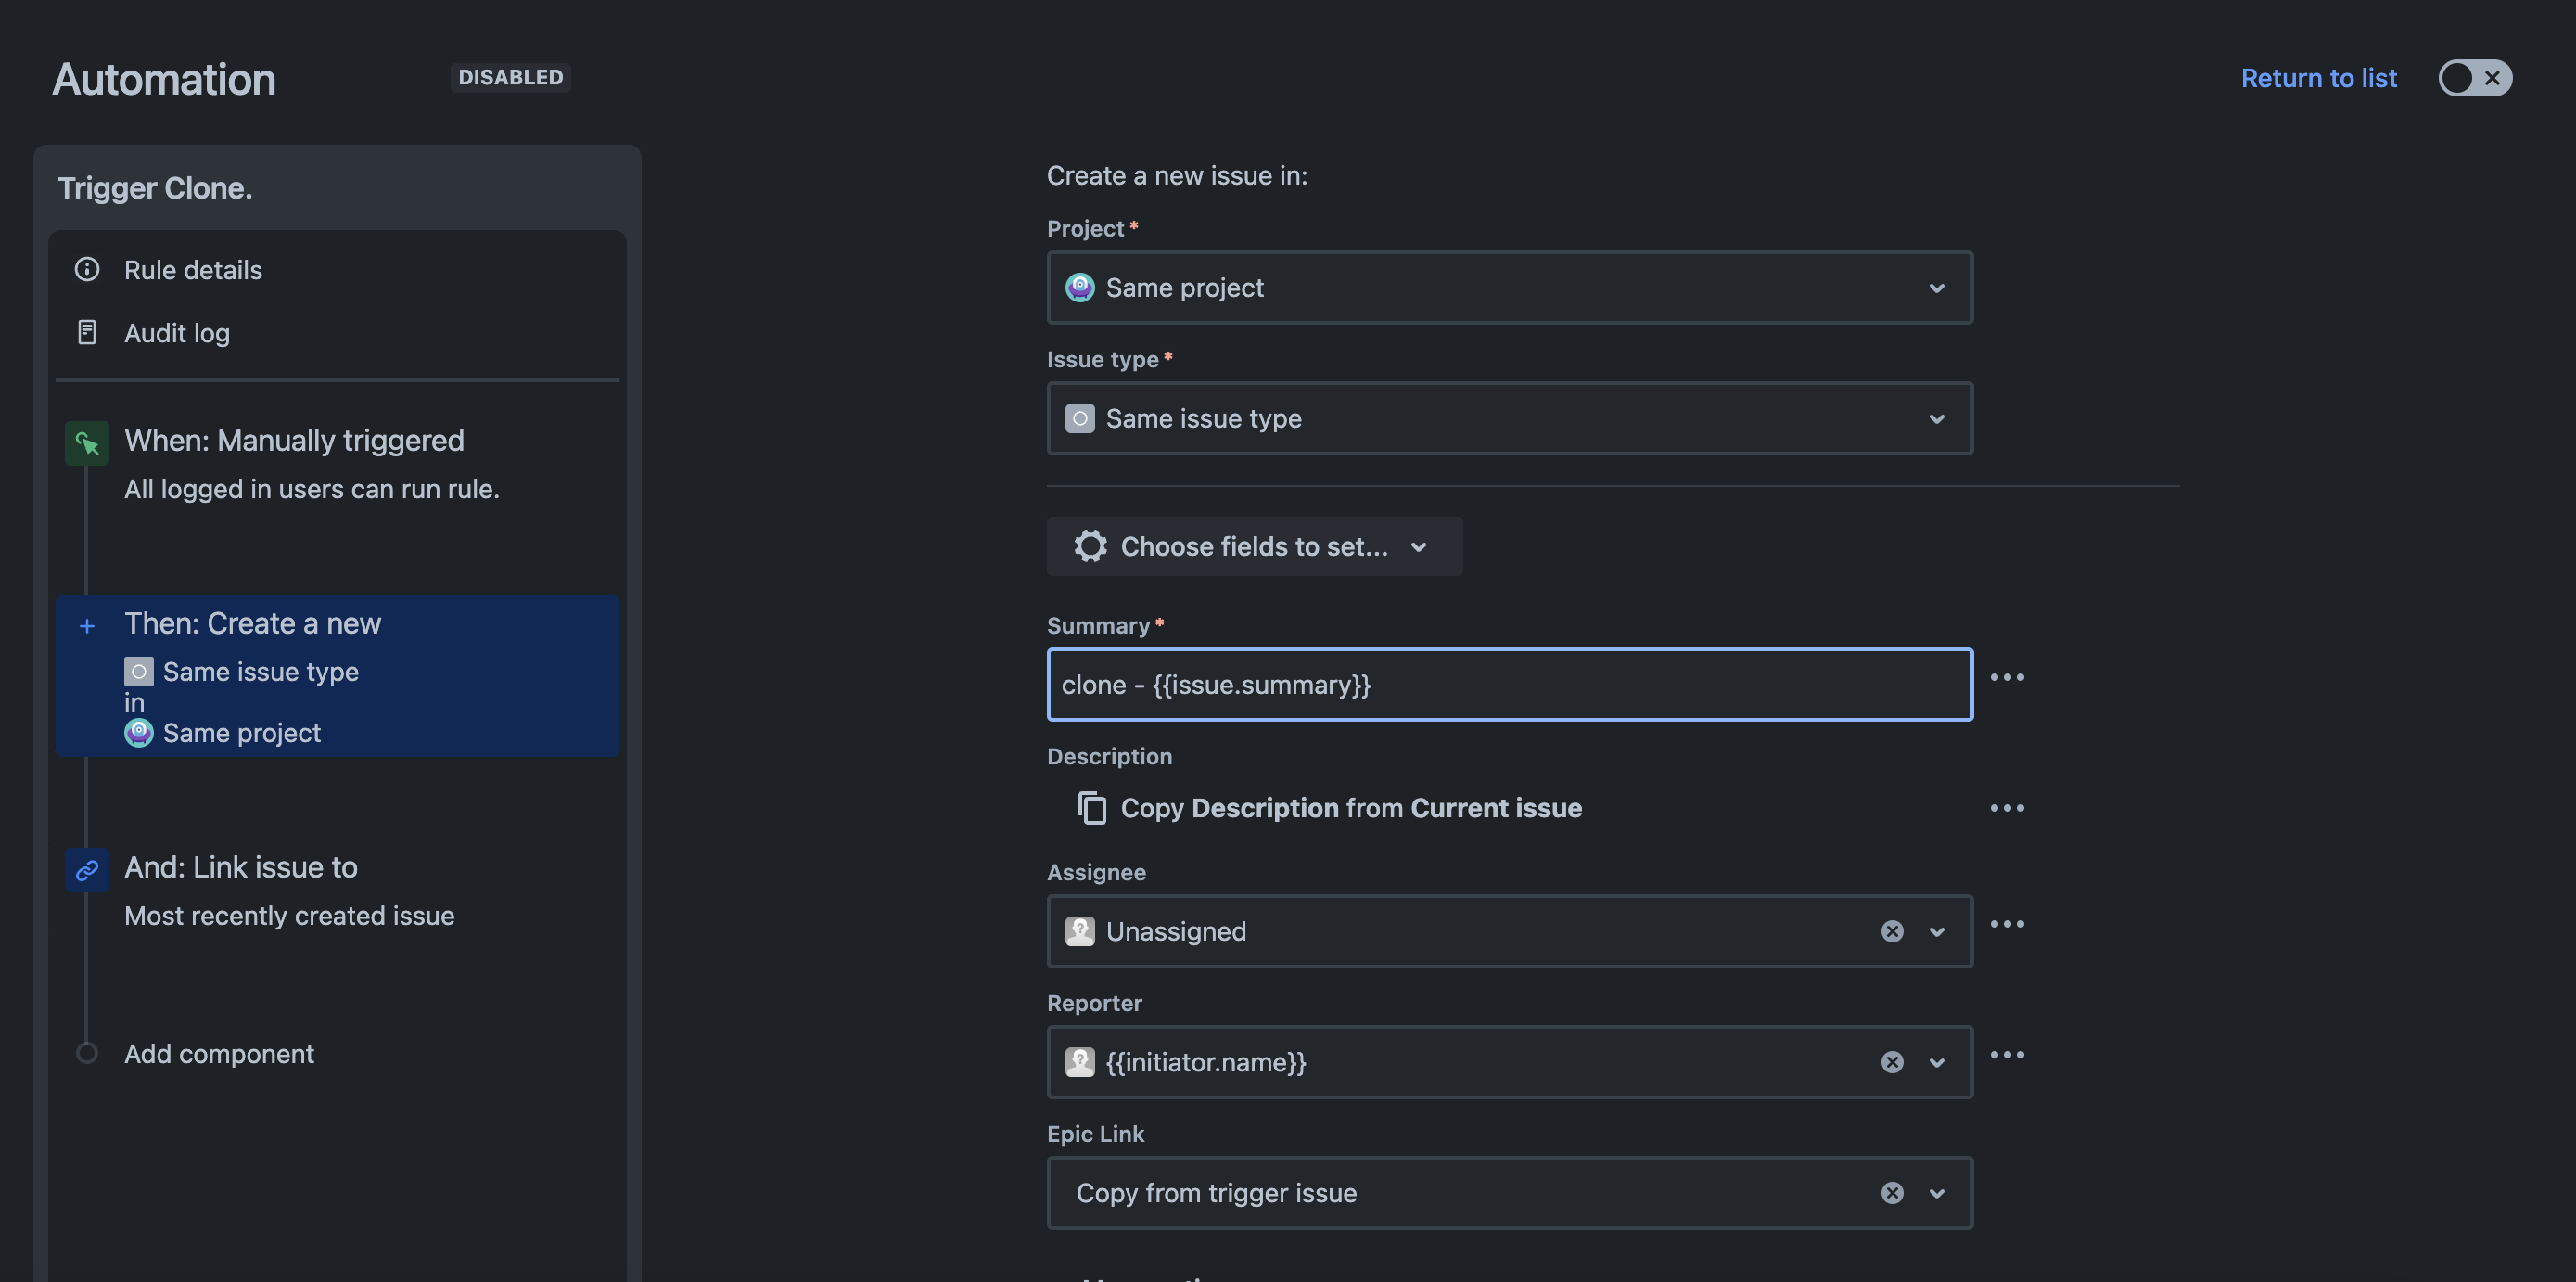Click Add component in rule chain
The width and height of the screenshot is (2576, 1282).
pyautogui.click(x=218, y=1053)
